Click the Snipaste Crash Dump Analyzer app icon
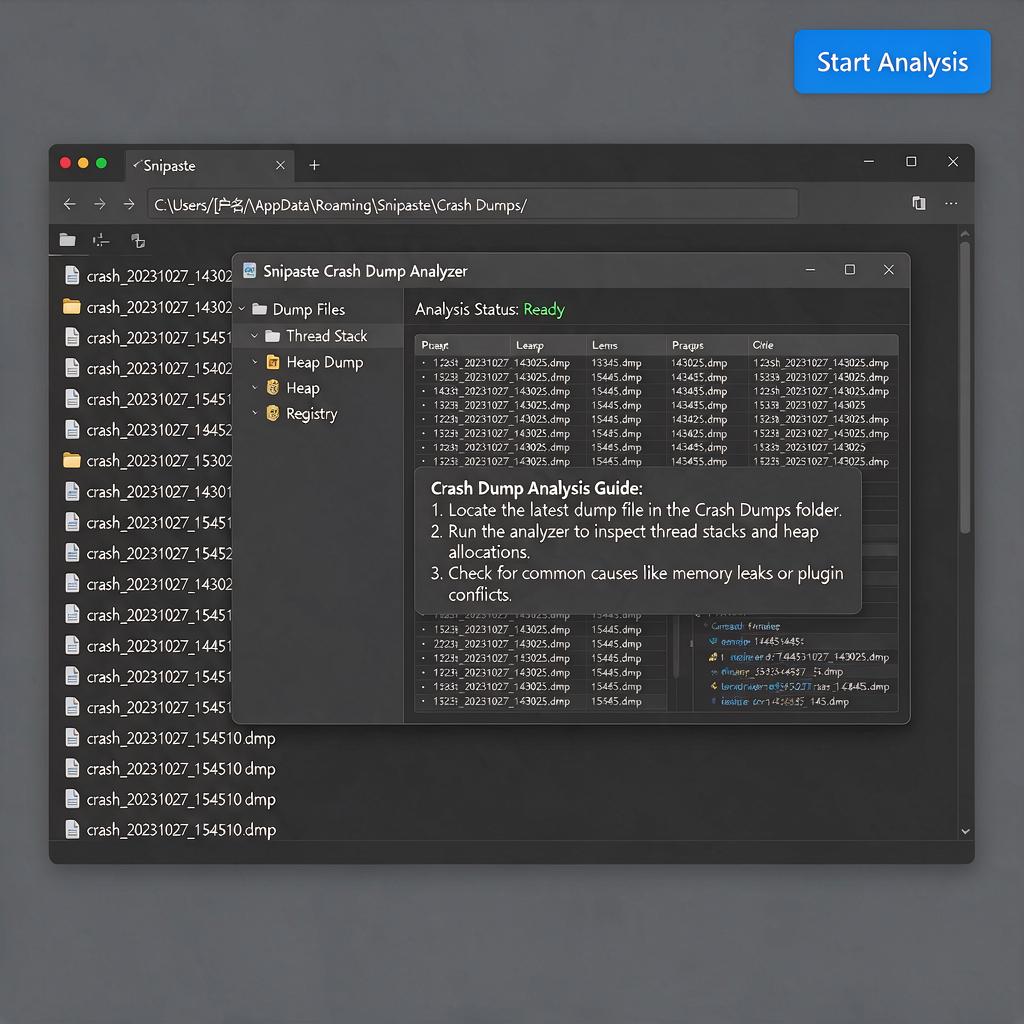Viewport: 1024px width, 1024px height. tap(249, 270)
